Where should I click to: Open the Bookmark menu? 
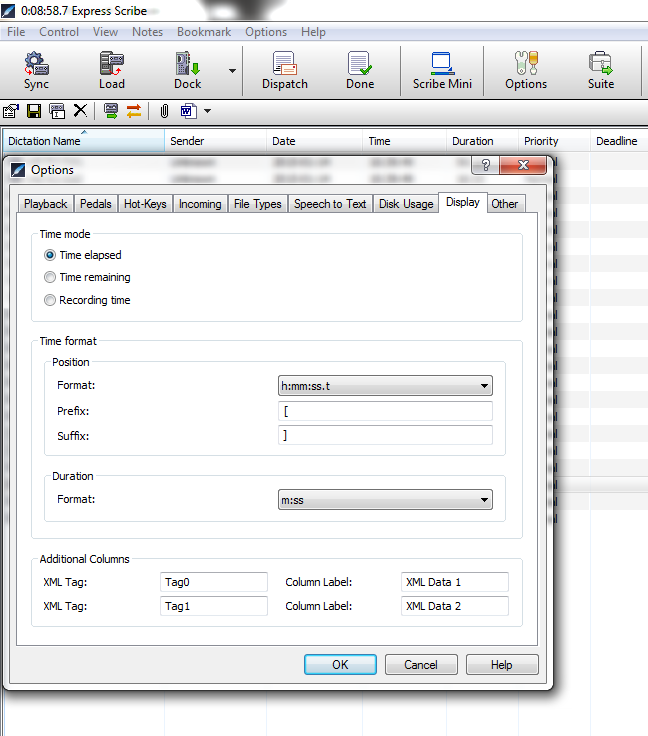pyautogui.click(x=204, y=32)
